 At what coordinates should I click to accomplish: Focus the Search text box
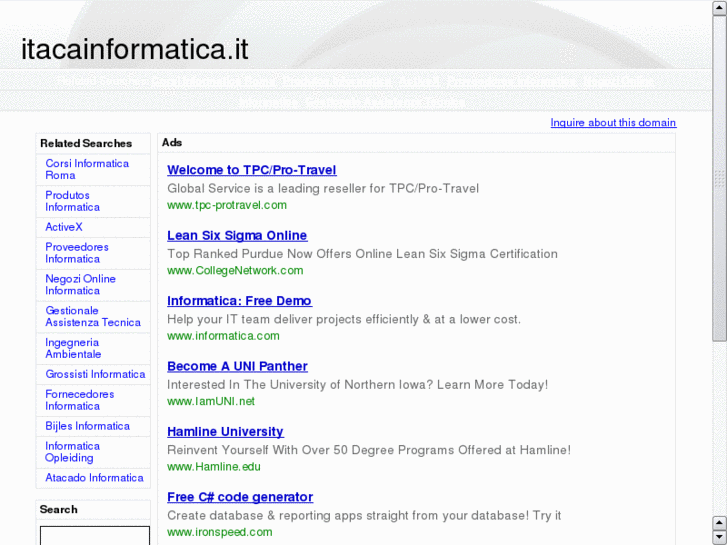point(95,535)
